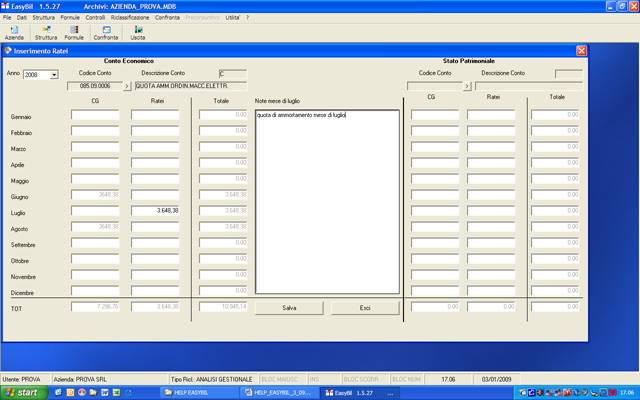Open the Confronta menu
This screenshot has width=640, height=400.
(x=167, y=18)
